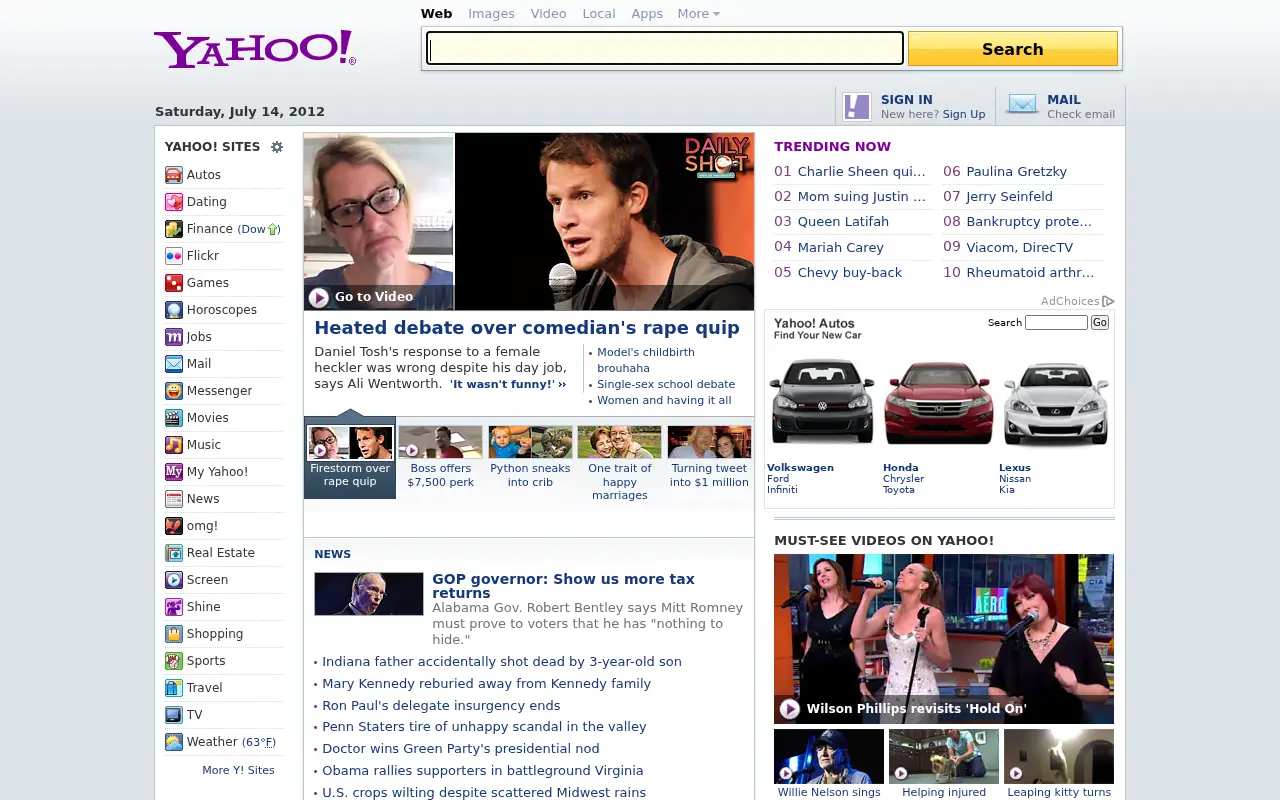
Task: Click the Sports icon in sidebar
Action: [x=174, y=661]
